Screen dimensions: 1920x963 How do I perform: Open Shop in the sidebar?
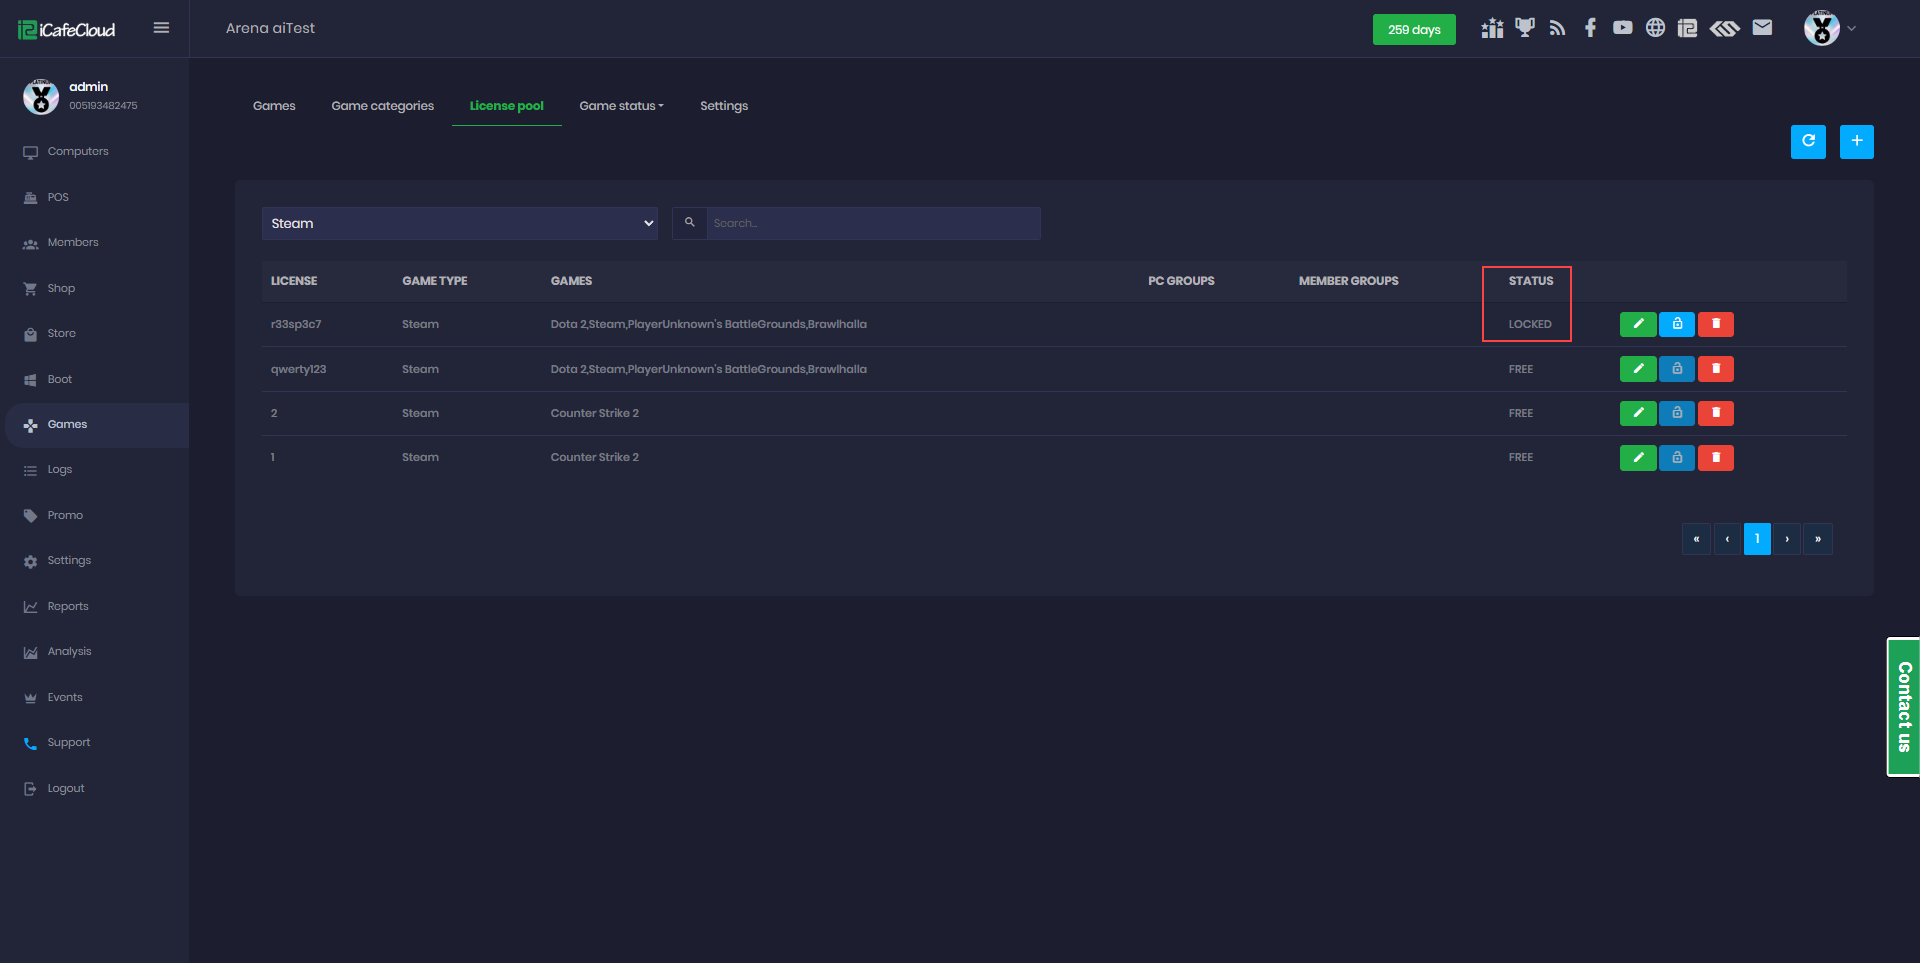61,289
